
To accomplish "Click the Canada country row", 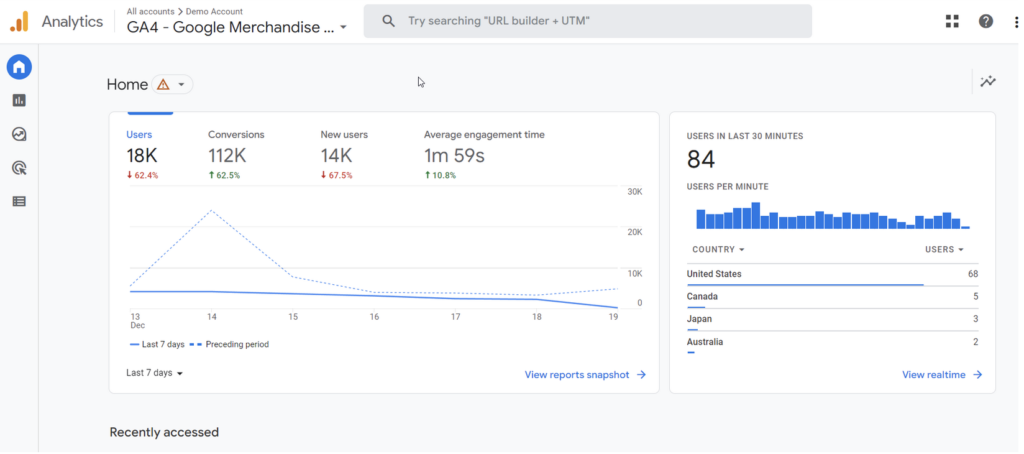I will pyautogui.click(x=833, y=297).
